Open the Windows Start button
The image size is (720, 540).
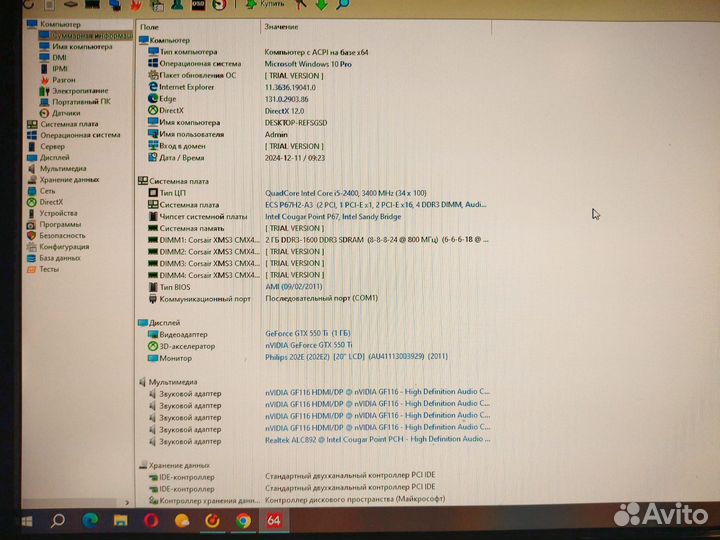26,520
